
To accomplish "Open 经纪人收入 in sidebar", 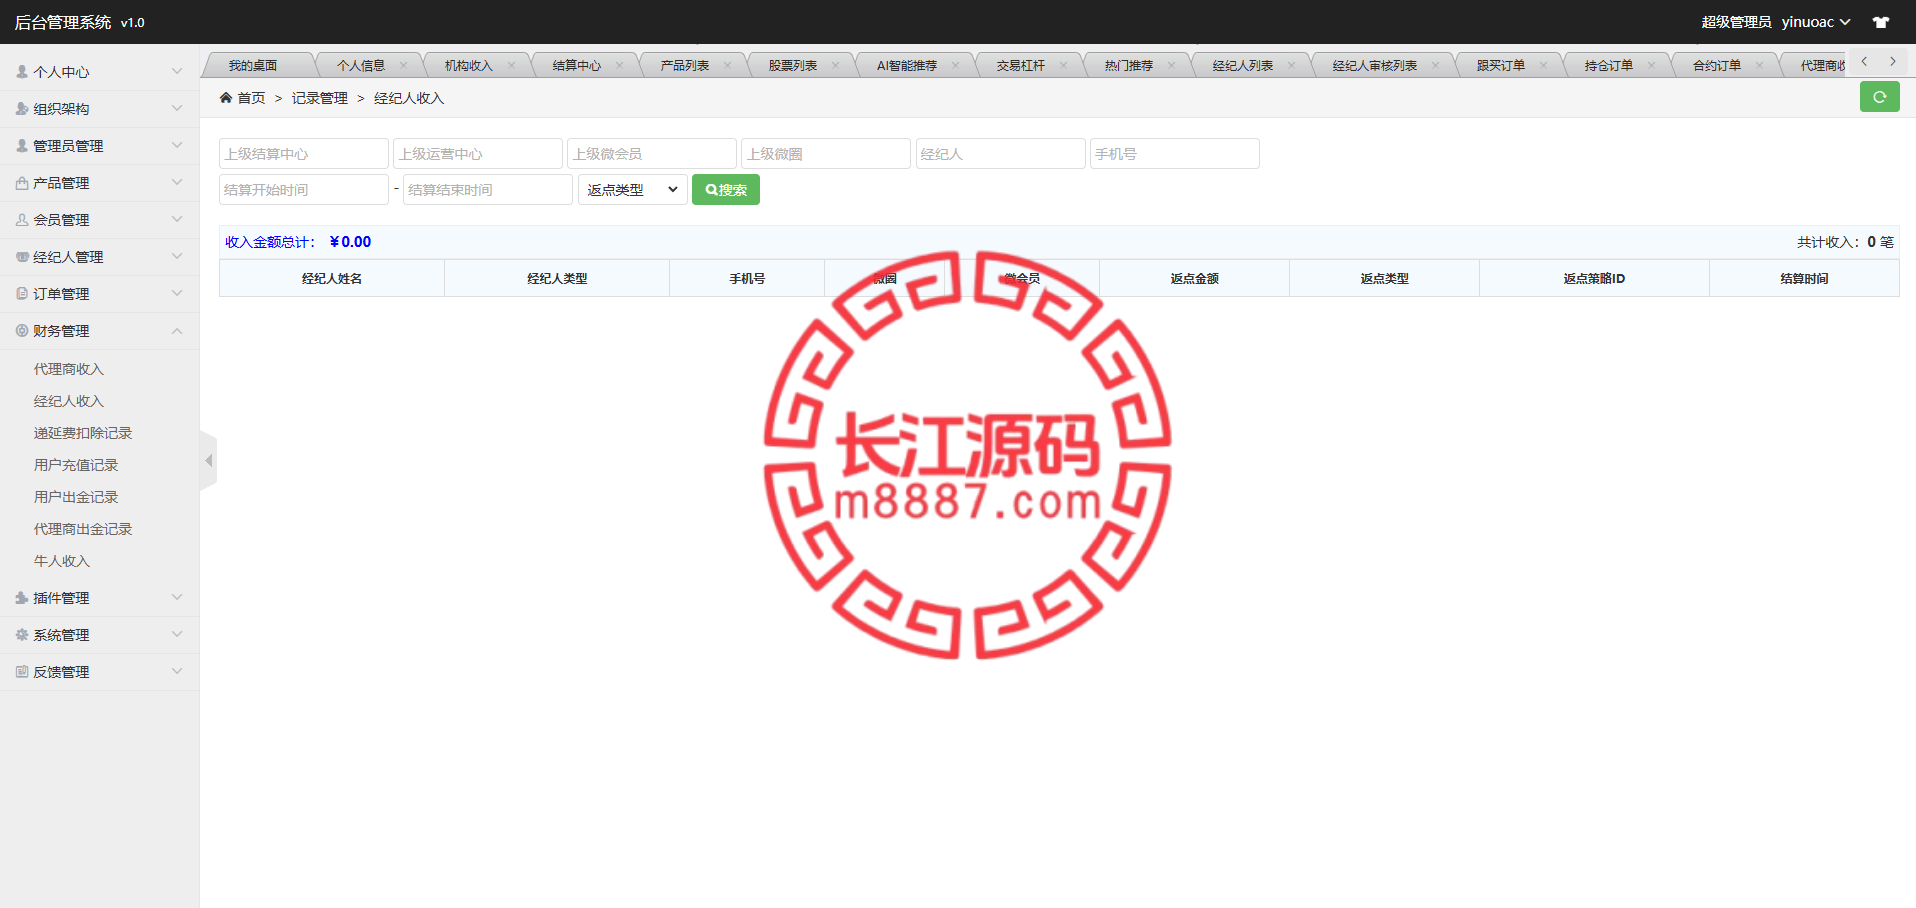I will [69, 401].
